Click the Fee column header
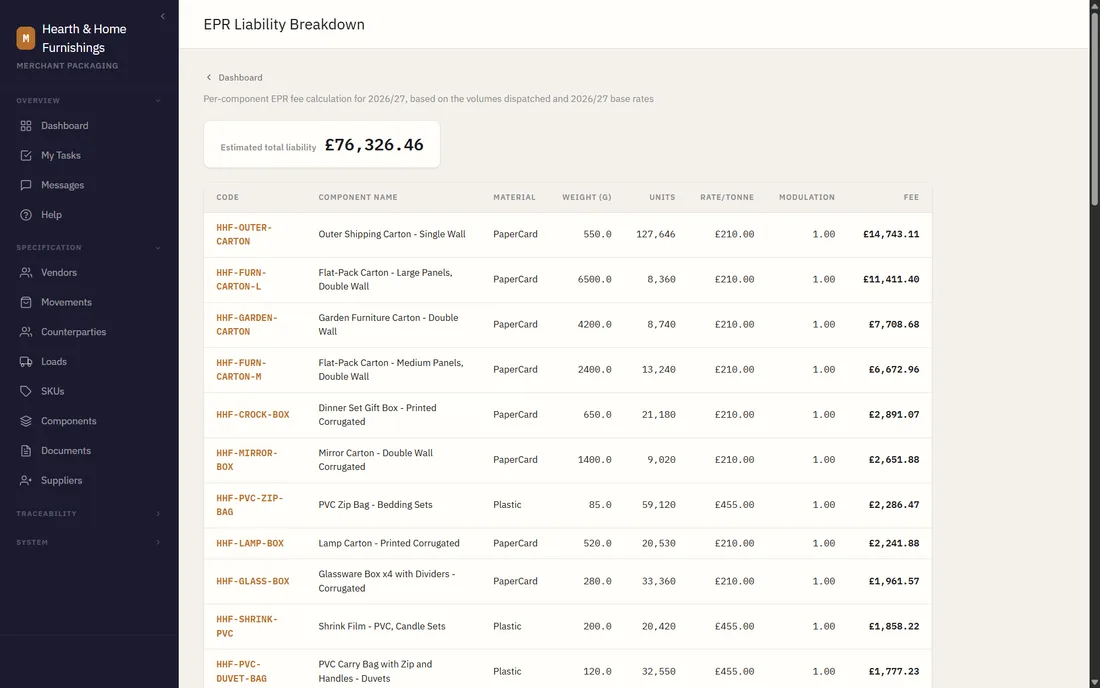1100x688 pixels. [x=911, y=197]
